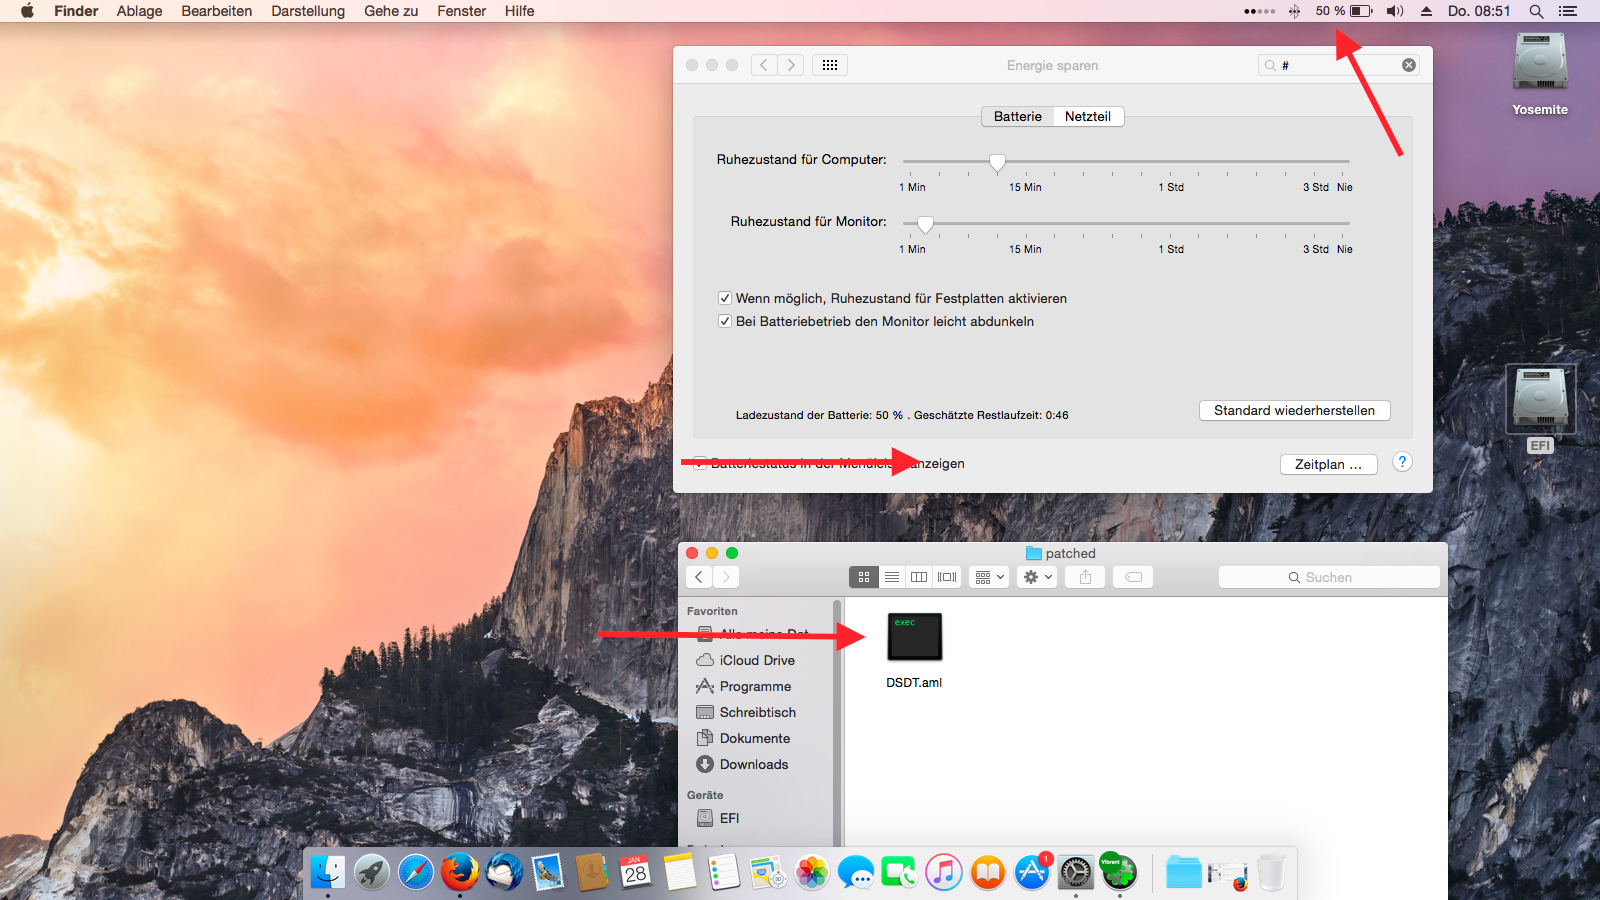Open the Notes app in the Dock
Screen dimensions: 1600x900
pos(679,873)
